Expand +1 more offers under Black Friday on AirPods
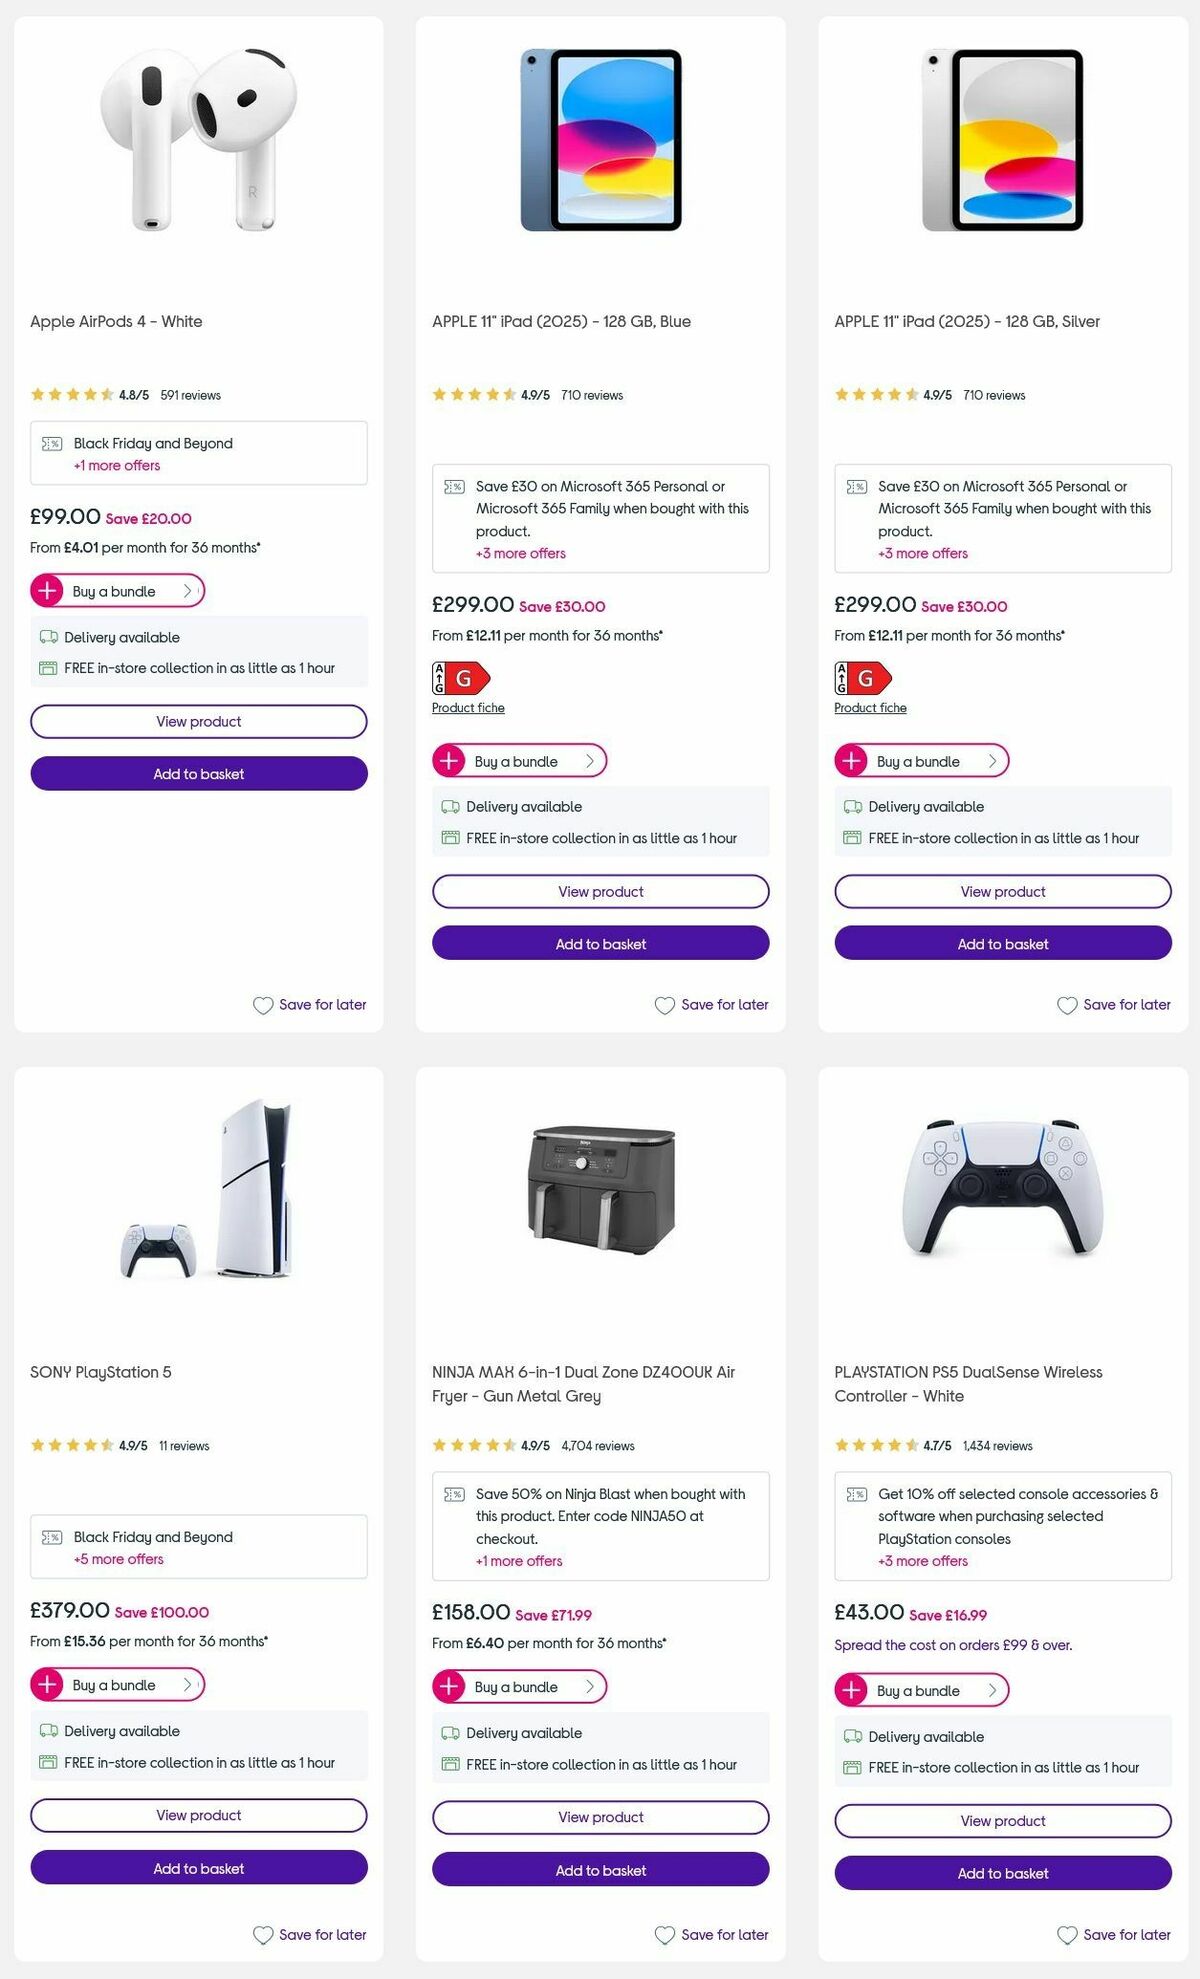The height and width of the screenshot is (1979, 1200). coord(115,465)
